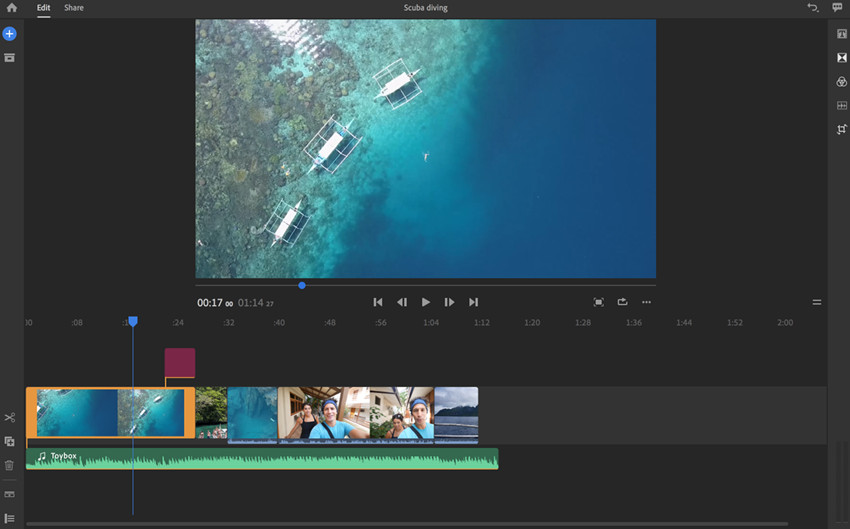This screenshot has height=529, width=850.
Task: Click the timeline horizontal scrollbar
Action: (407, 524)
